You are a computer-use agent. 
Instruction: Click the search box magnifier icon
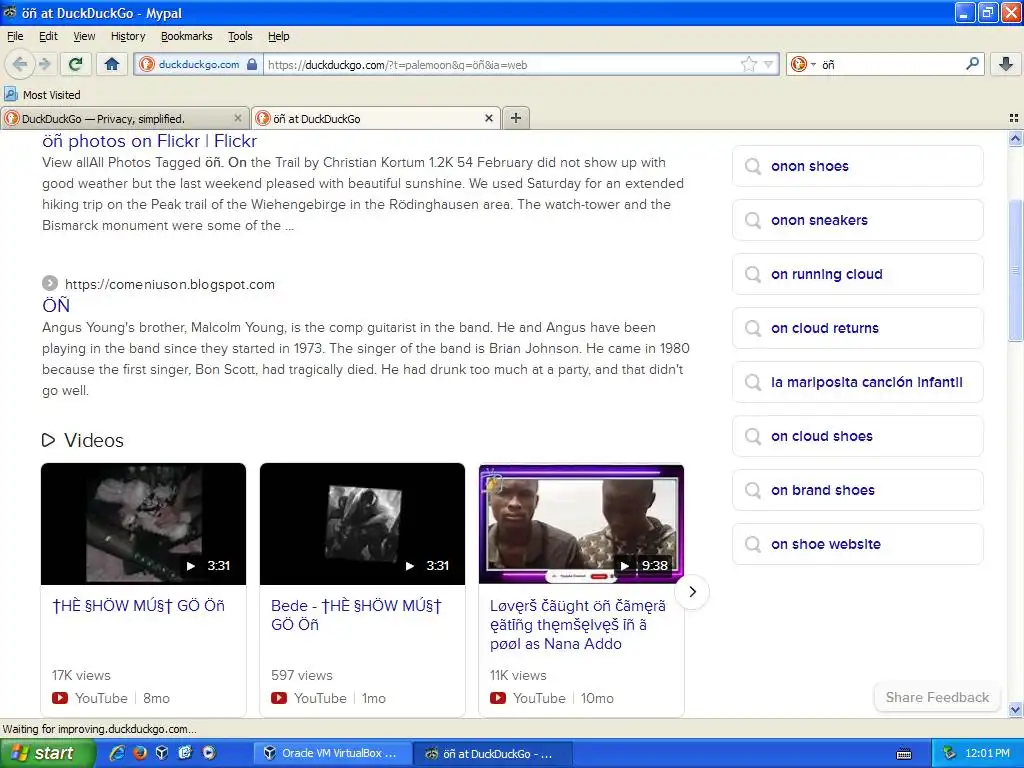[x=972, y=64]
